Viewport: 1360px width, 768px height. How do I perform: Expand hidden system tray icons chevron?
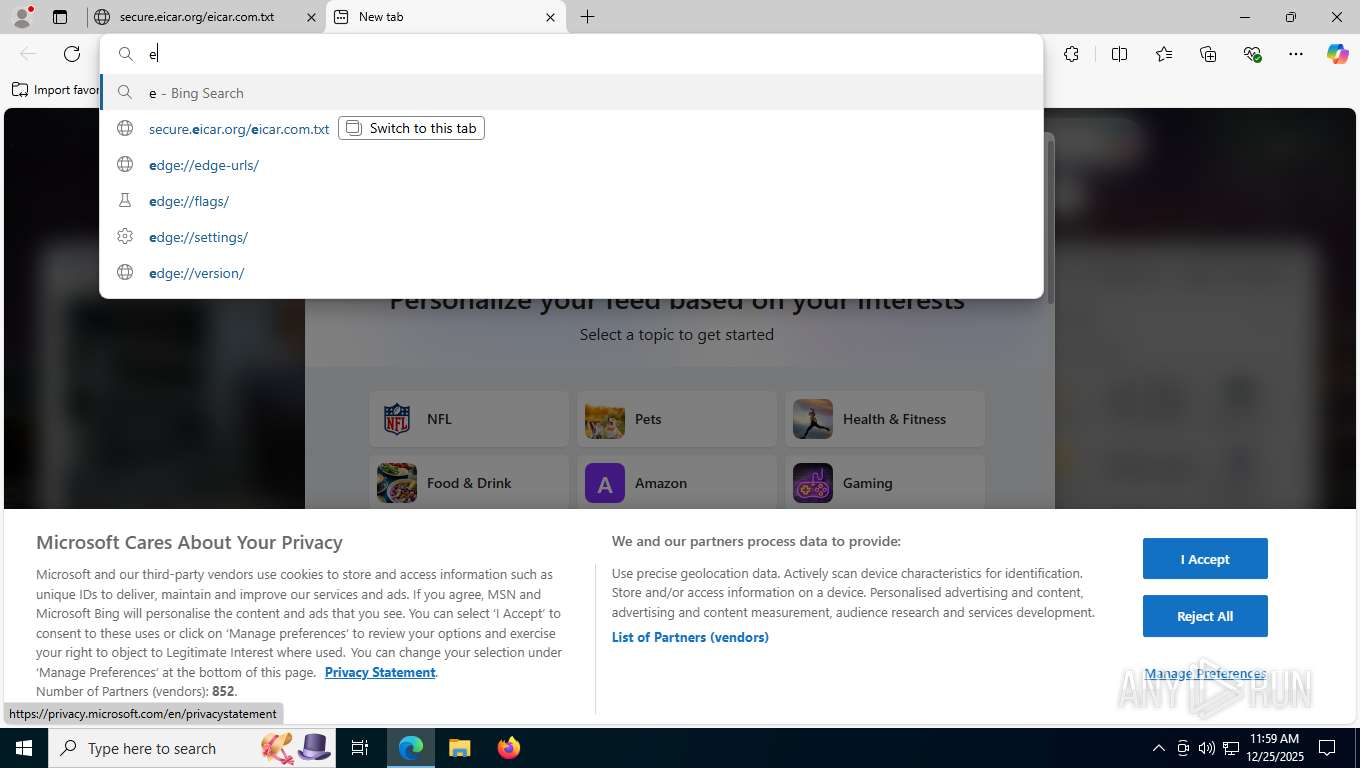pos(1158,748)
